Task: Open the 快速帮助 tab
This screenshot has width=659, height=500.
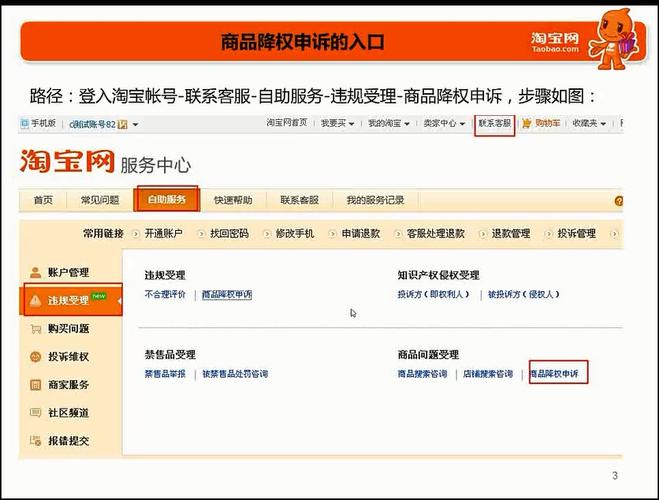Action: click(233, 200)
